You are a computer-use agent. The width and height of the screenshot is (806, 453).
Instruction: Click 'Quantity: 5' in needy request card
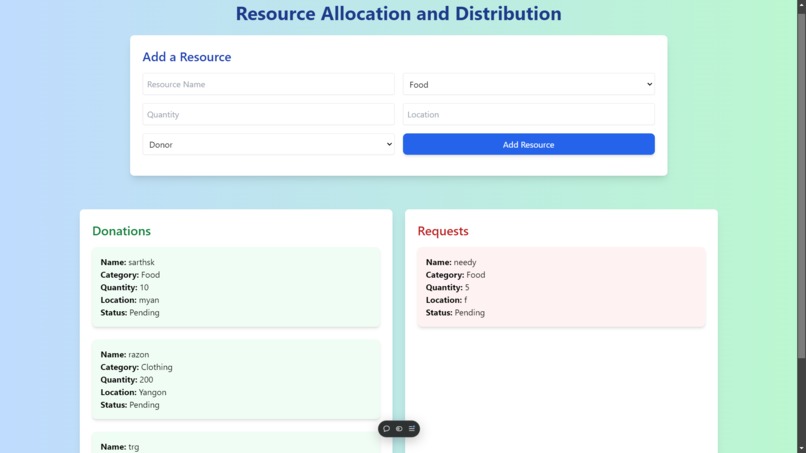click(447, 287)
